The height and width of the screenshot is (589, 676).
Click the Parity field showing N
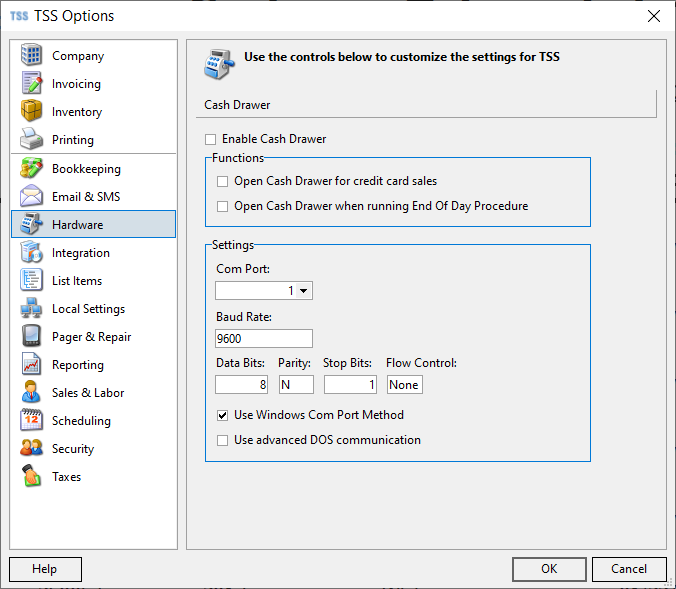click(296, 385)
